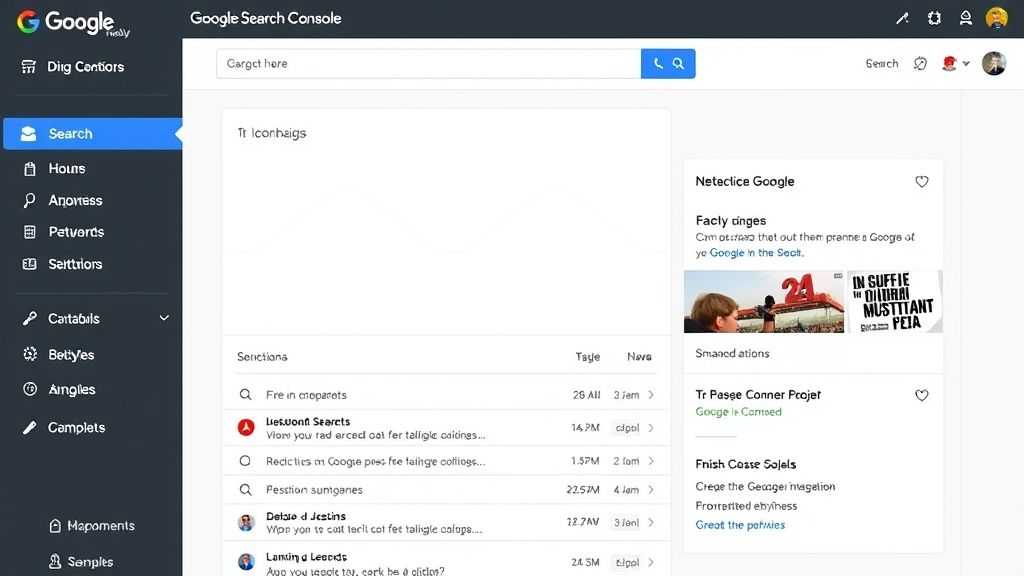Click the Fnish Coase Sojels heading
Screen dimensions: 1024x576
point(746,464)
